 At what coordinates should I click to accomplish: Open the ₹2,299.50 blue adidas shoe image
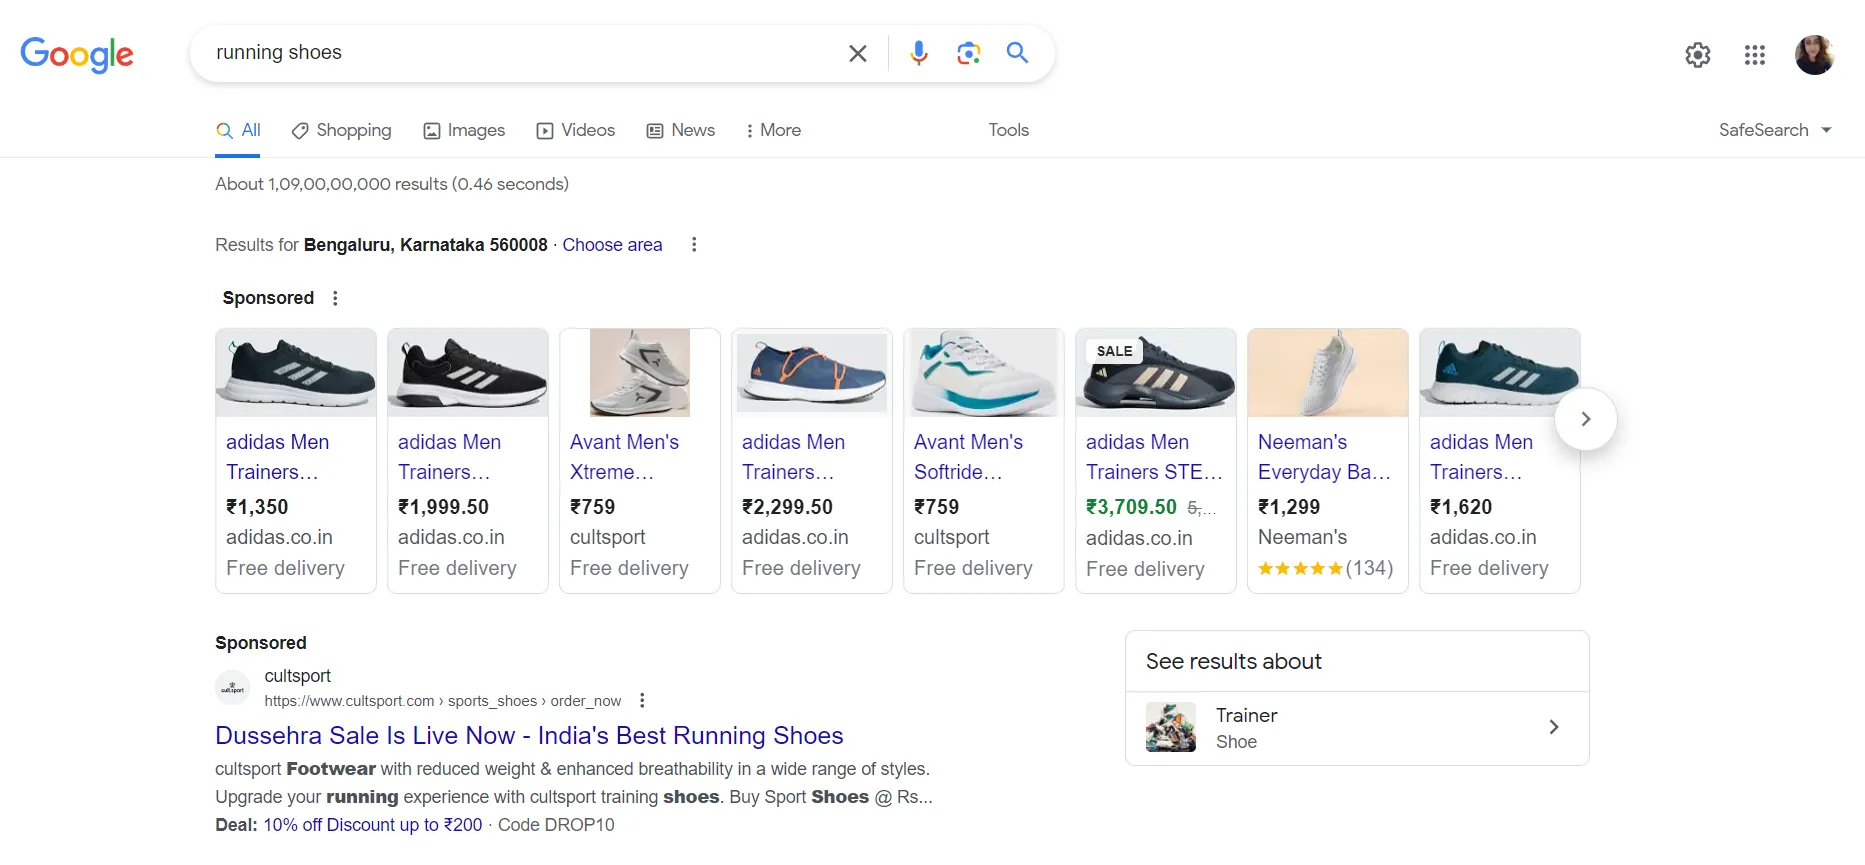click(812, 373)
